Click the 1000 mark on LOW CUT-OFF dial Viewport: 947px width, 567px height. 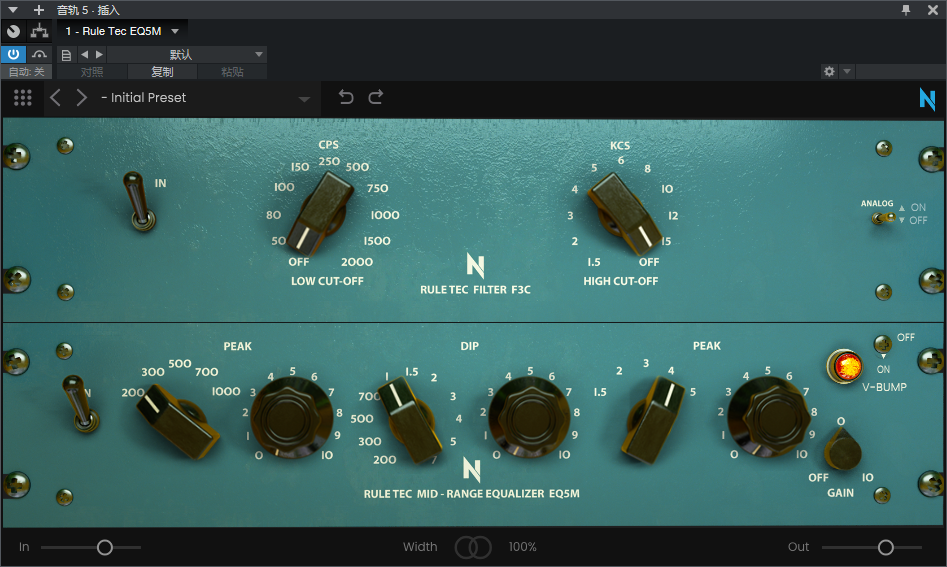point(385,215)
